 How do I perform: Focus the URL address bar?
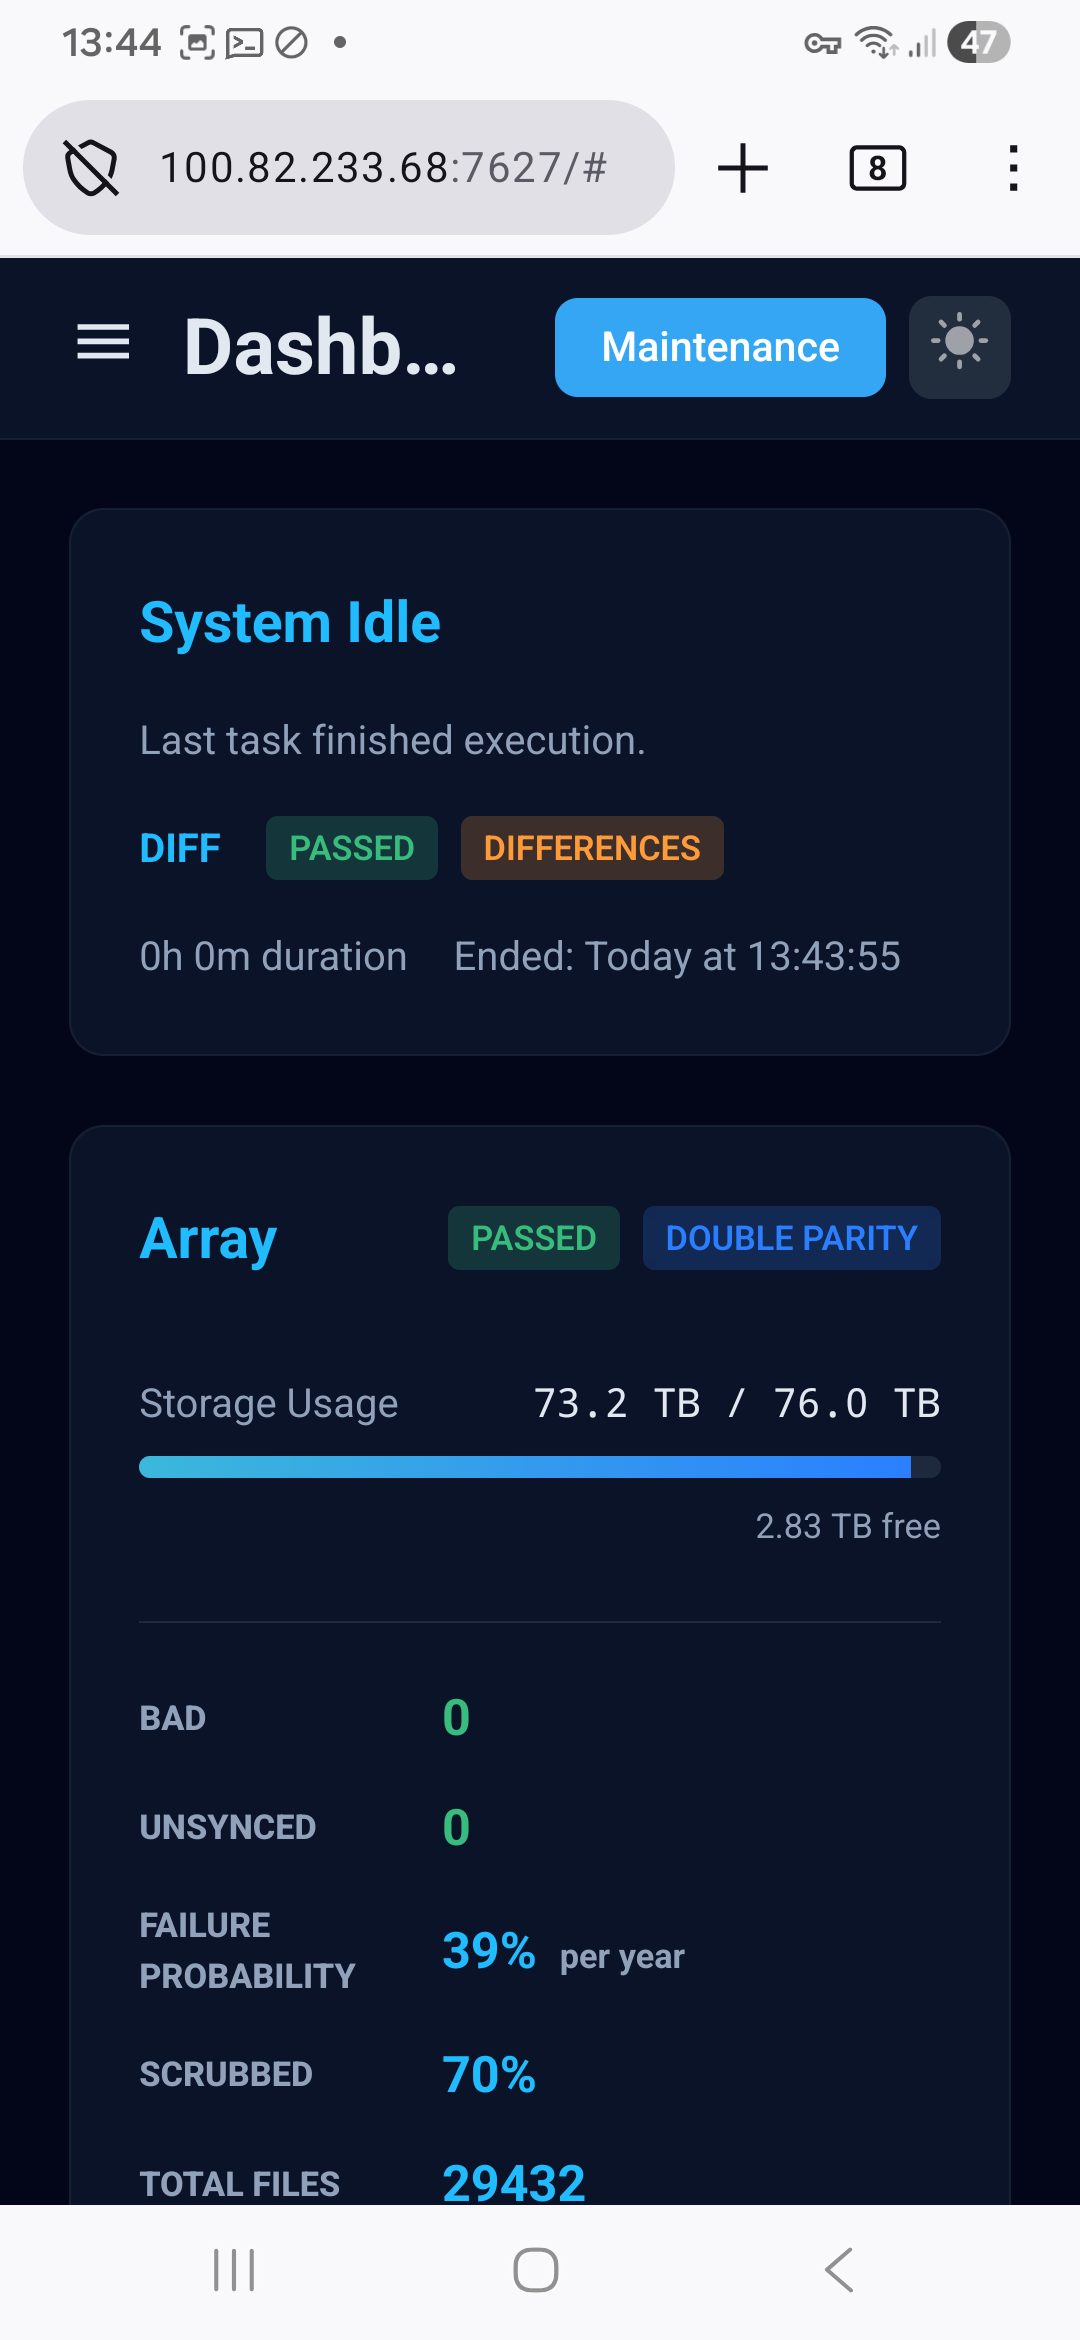pyautogui.click(x=384, y=167)
